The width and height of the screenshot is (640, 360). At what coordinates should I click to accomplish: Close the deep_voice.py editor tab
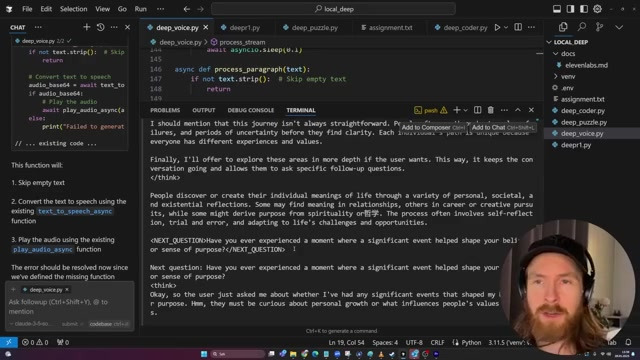tap(206, 27)
